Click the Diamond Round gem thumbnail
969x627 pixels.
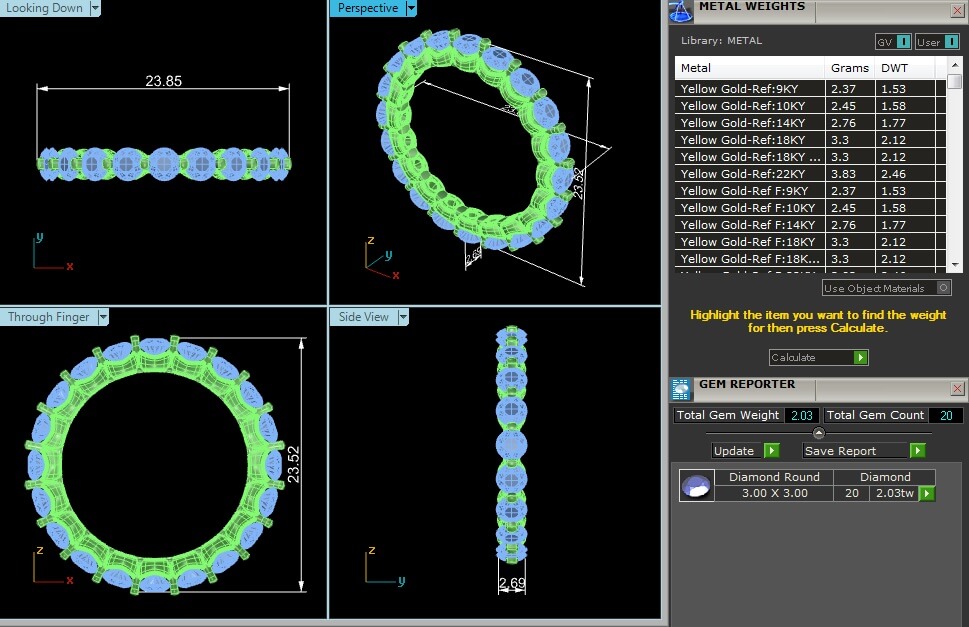point(691,486)
